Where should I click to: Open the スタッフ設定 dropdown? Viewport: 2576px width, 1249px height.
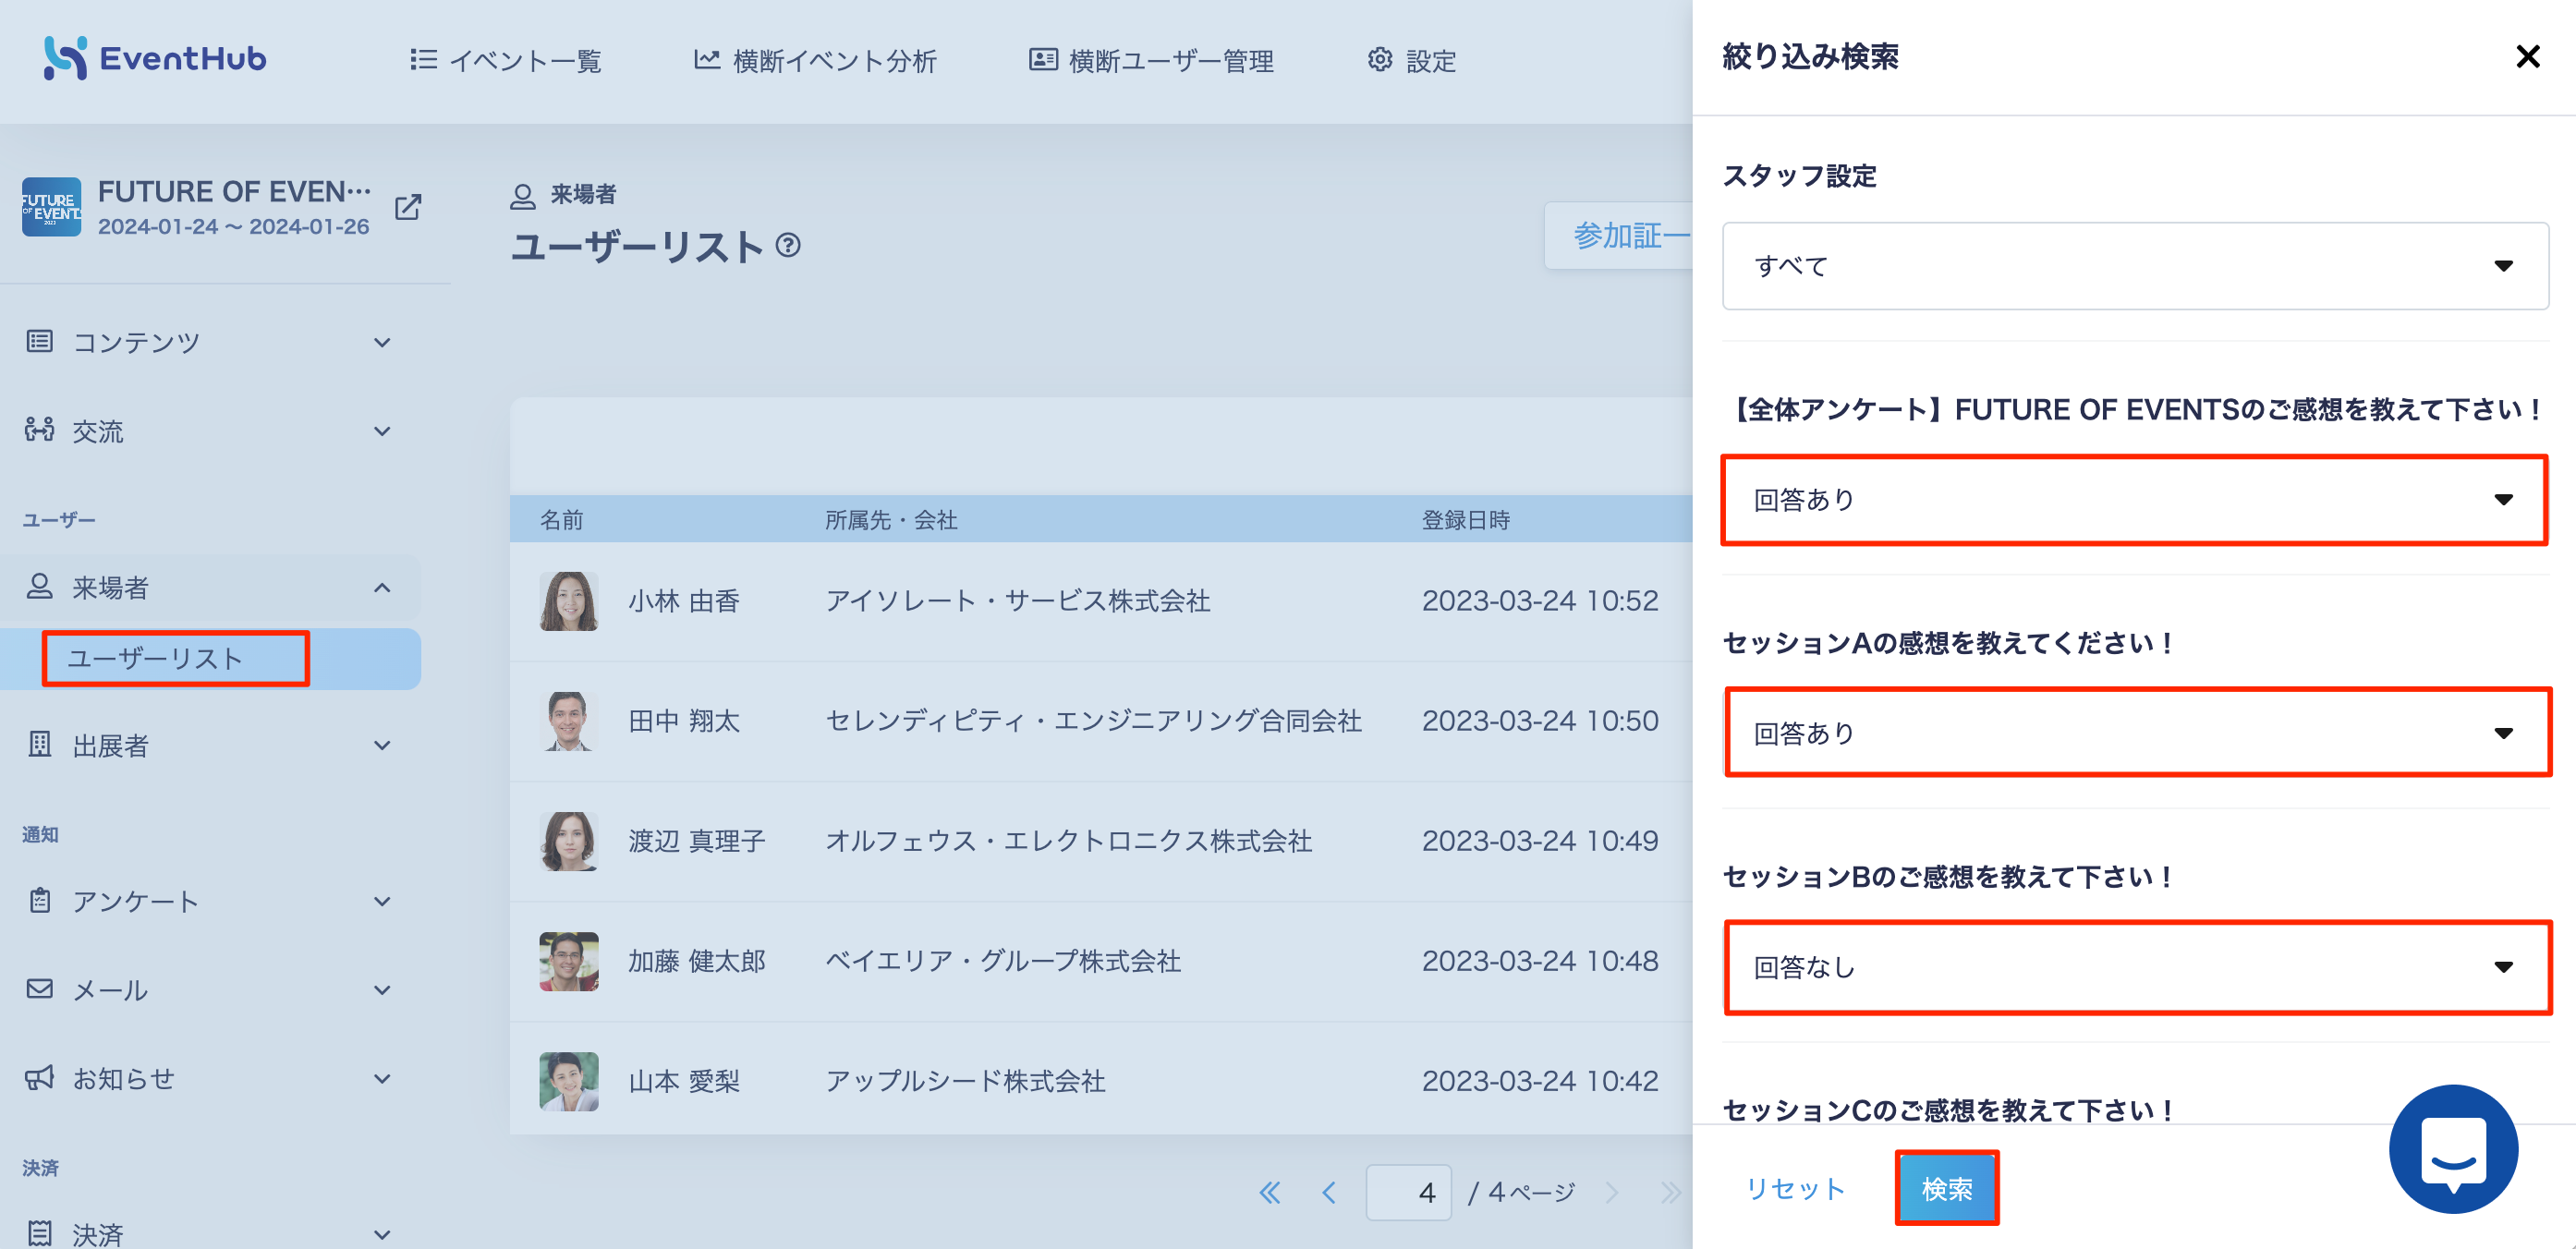point(2135,266)
